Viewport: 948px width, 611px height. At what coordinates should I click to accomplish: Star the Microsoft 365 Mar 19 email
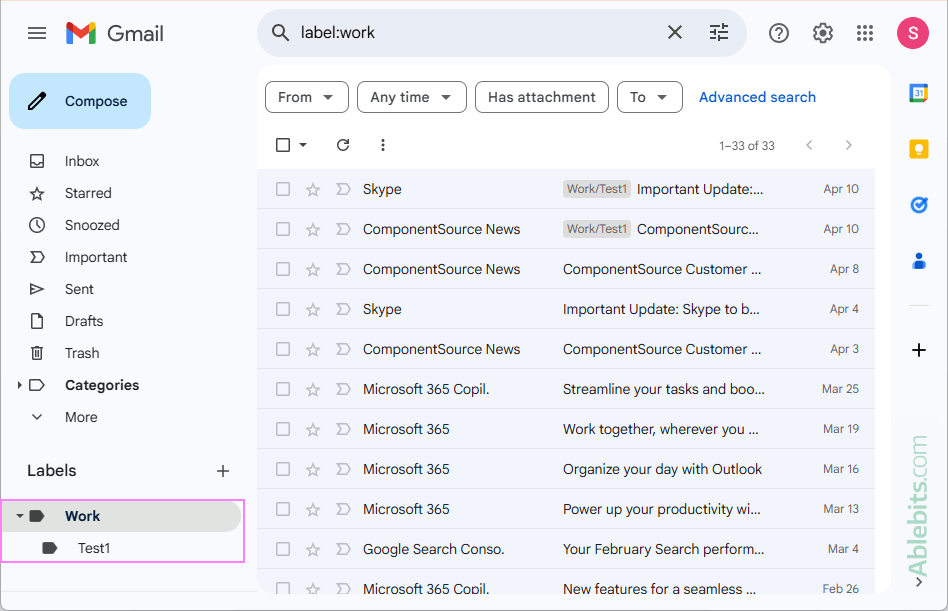pyautogui.click(x=313, y=430)
